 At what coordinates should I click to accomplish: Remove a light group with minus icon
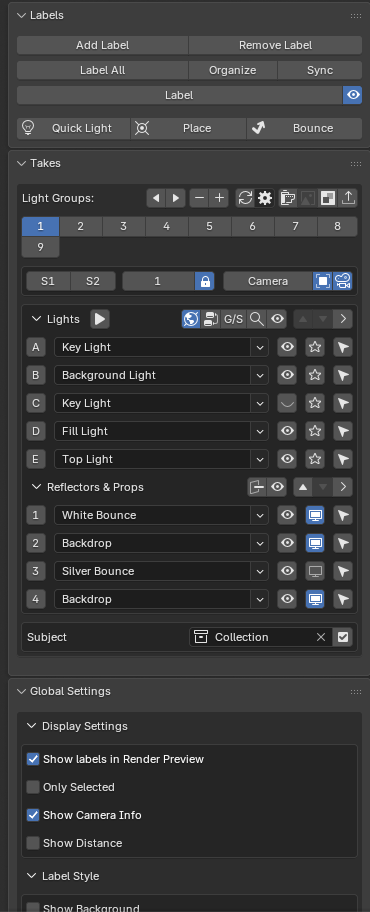click(x=200, y=198)
